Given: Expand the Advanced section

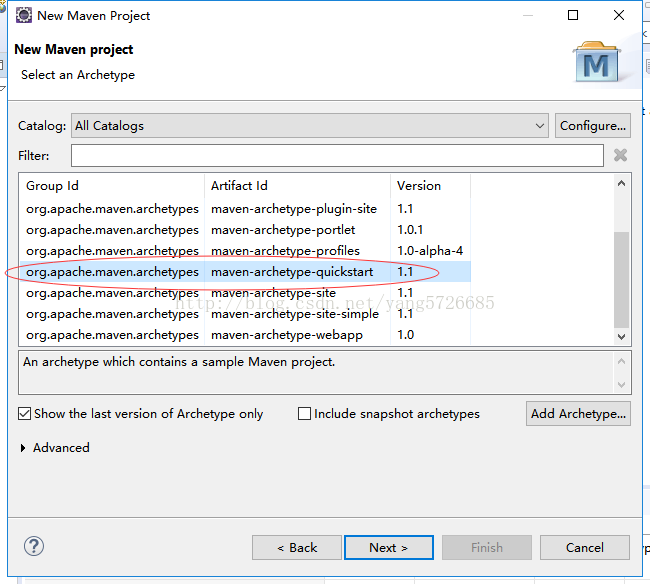Looking at the screenshot, I should pyautogui.click(x=23, y=448).
